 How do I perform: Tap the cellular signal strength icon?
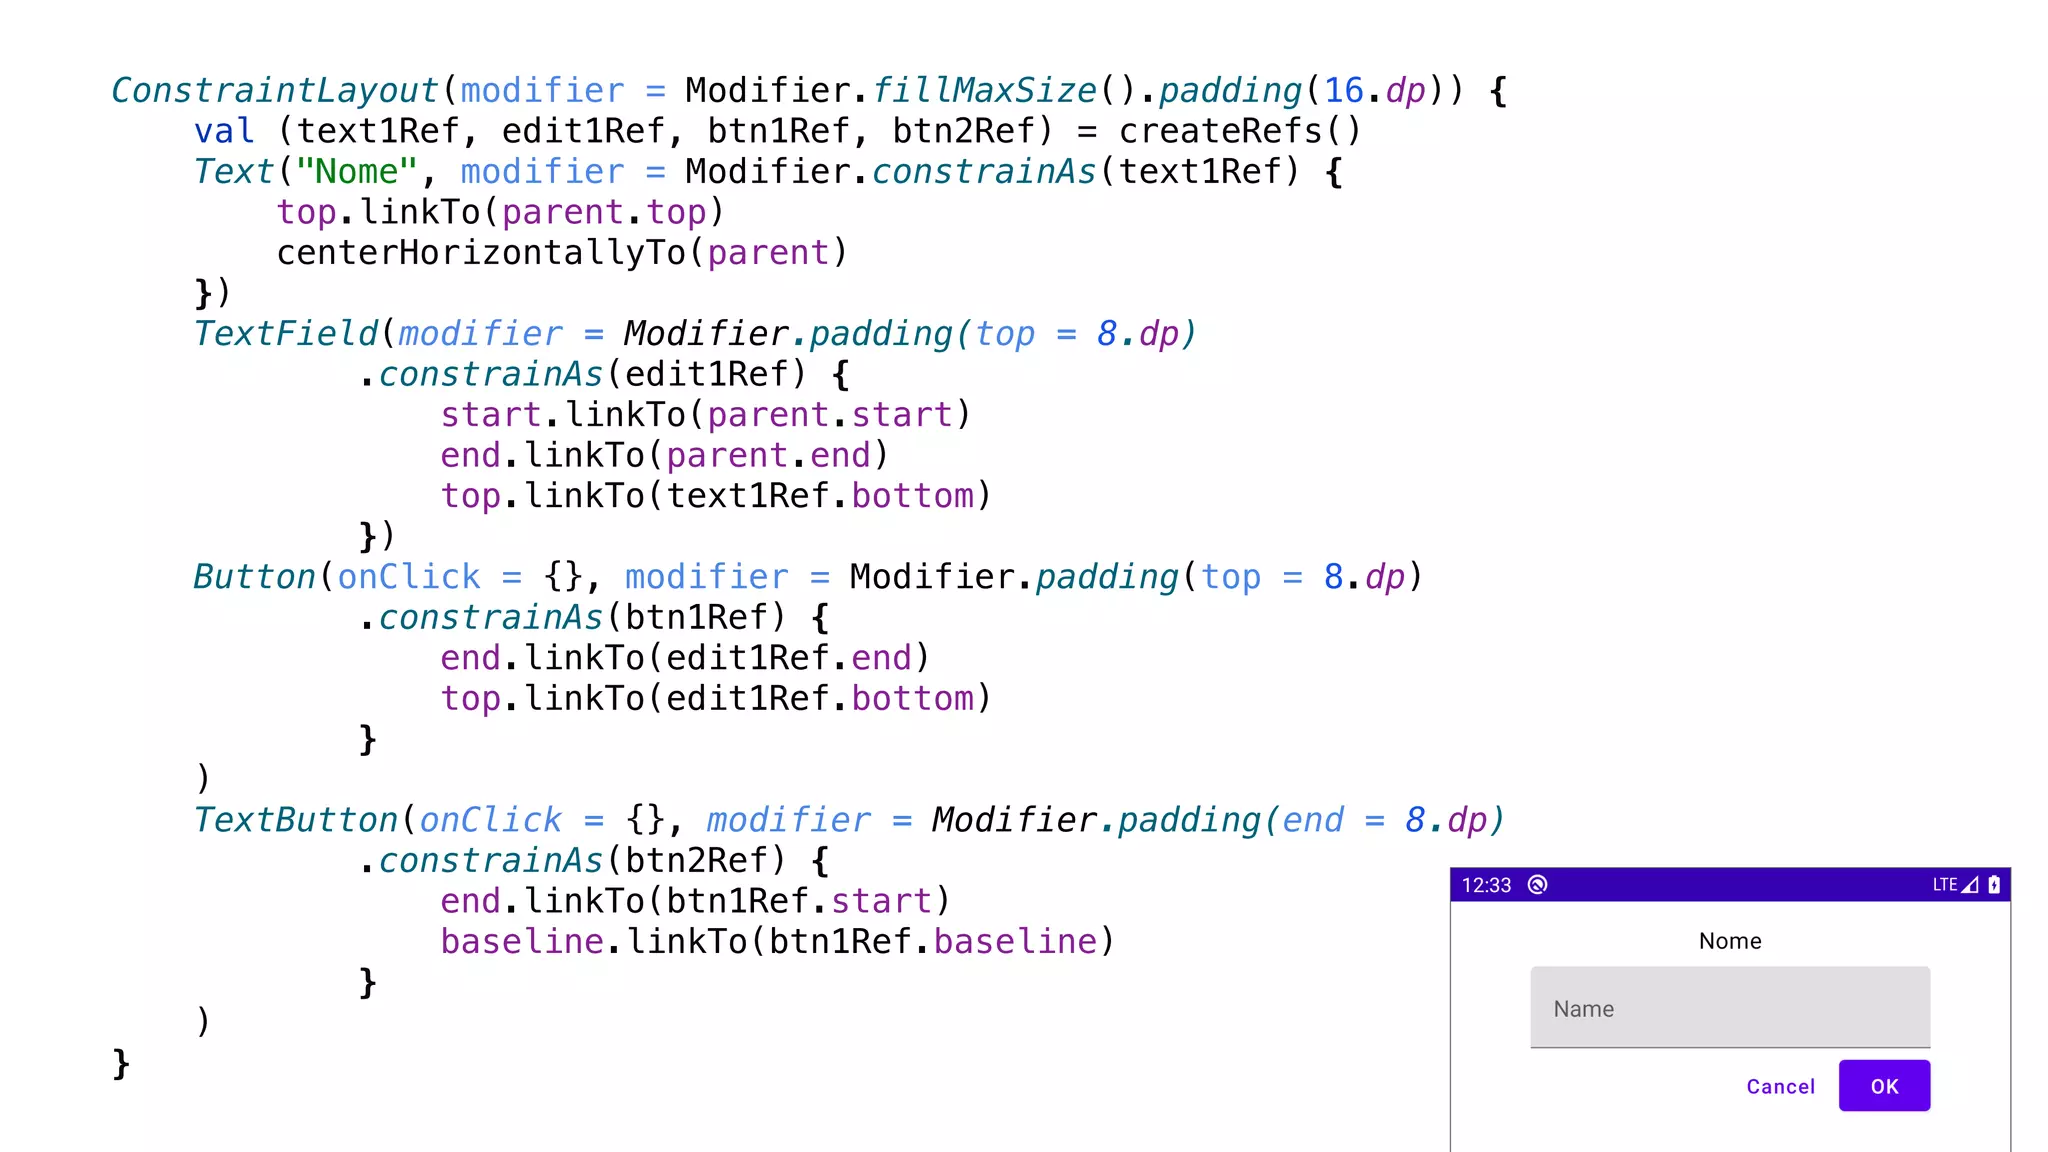pos(1969,885)
